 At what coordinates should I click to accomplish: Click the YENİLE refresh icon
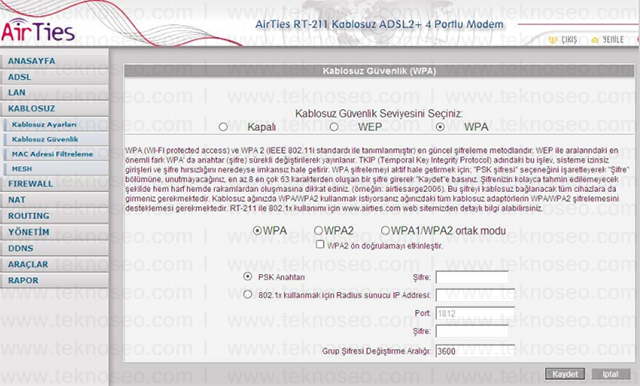pyautogui.click(x=595, y=40)
